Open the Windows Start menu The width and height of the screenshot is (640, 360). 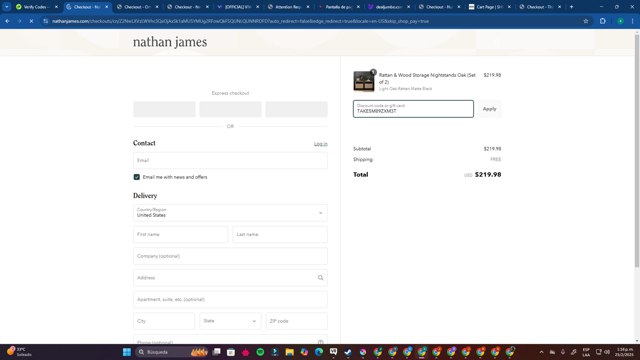click(x=127, y=352)
